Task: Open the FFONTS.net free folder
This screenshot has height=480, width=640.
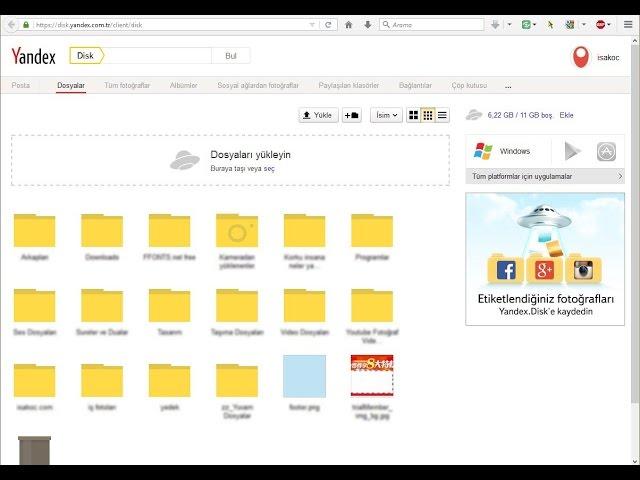Action: 169,231
